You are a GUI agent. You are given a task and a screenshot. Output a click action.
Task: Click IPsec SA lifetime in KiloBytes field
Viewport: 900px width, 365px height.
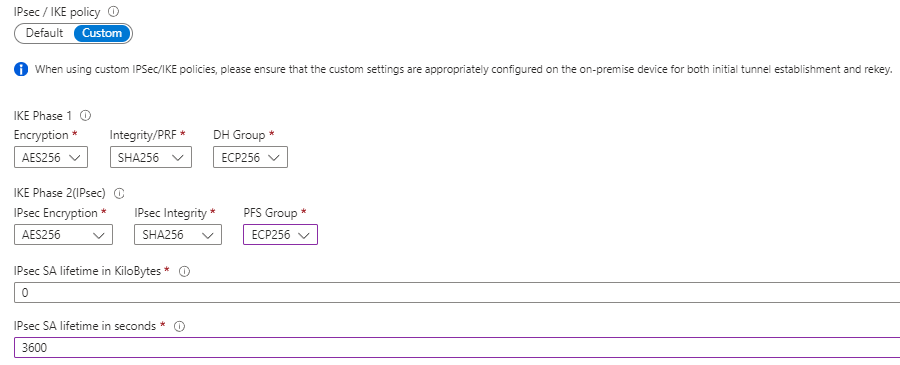(457, 293)
